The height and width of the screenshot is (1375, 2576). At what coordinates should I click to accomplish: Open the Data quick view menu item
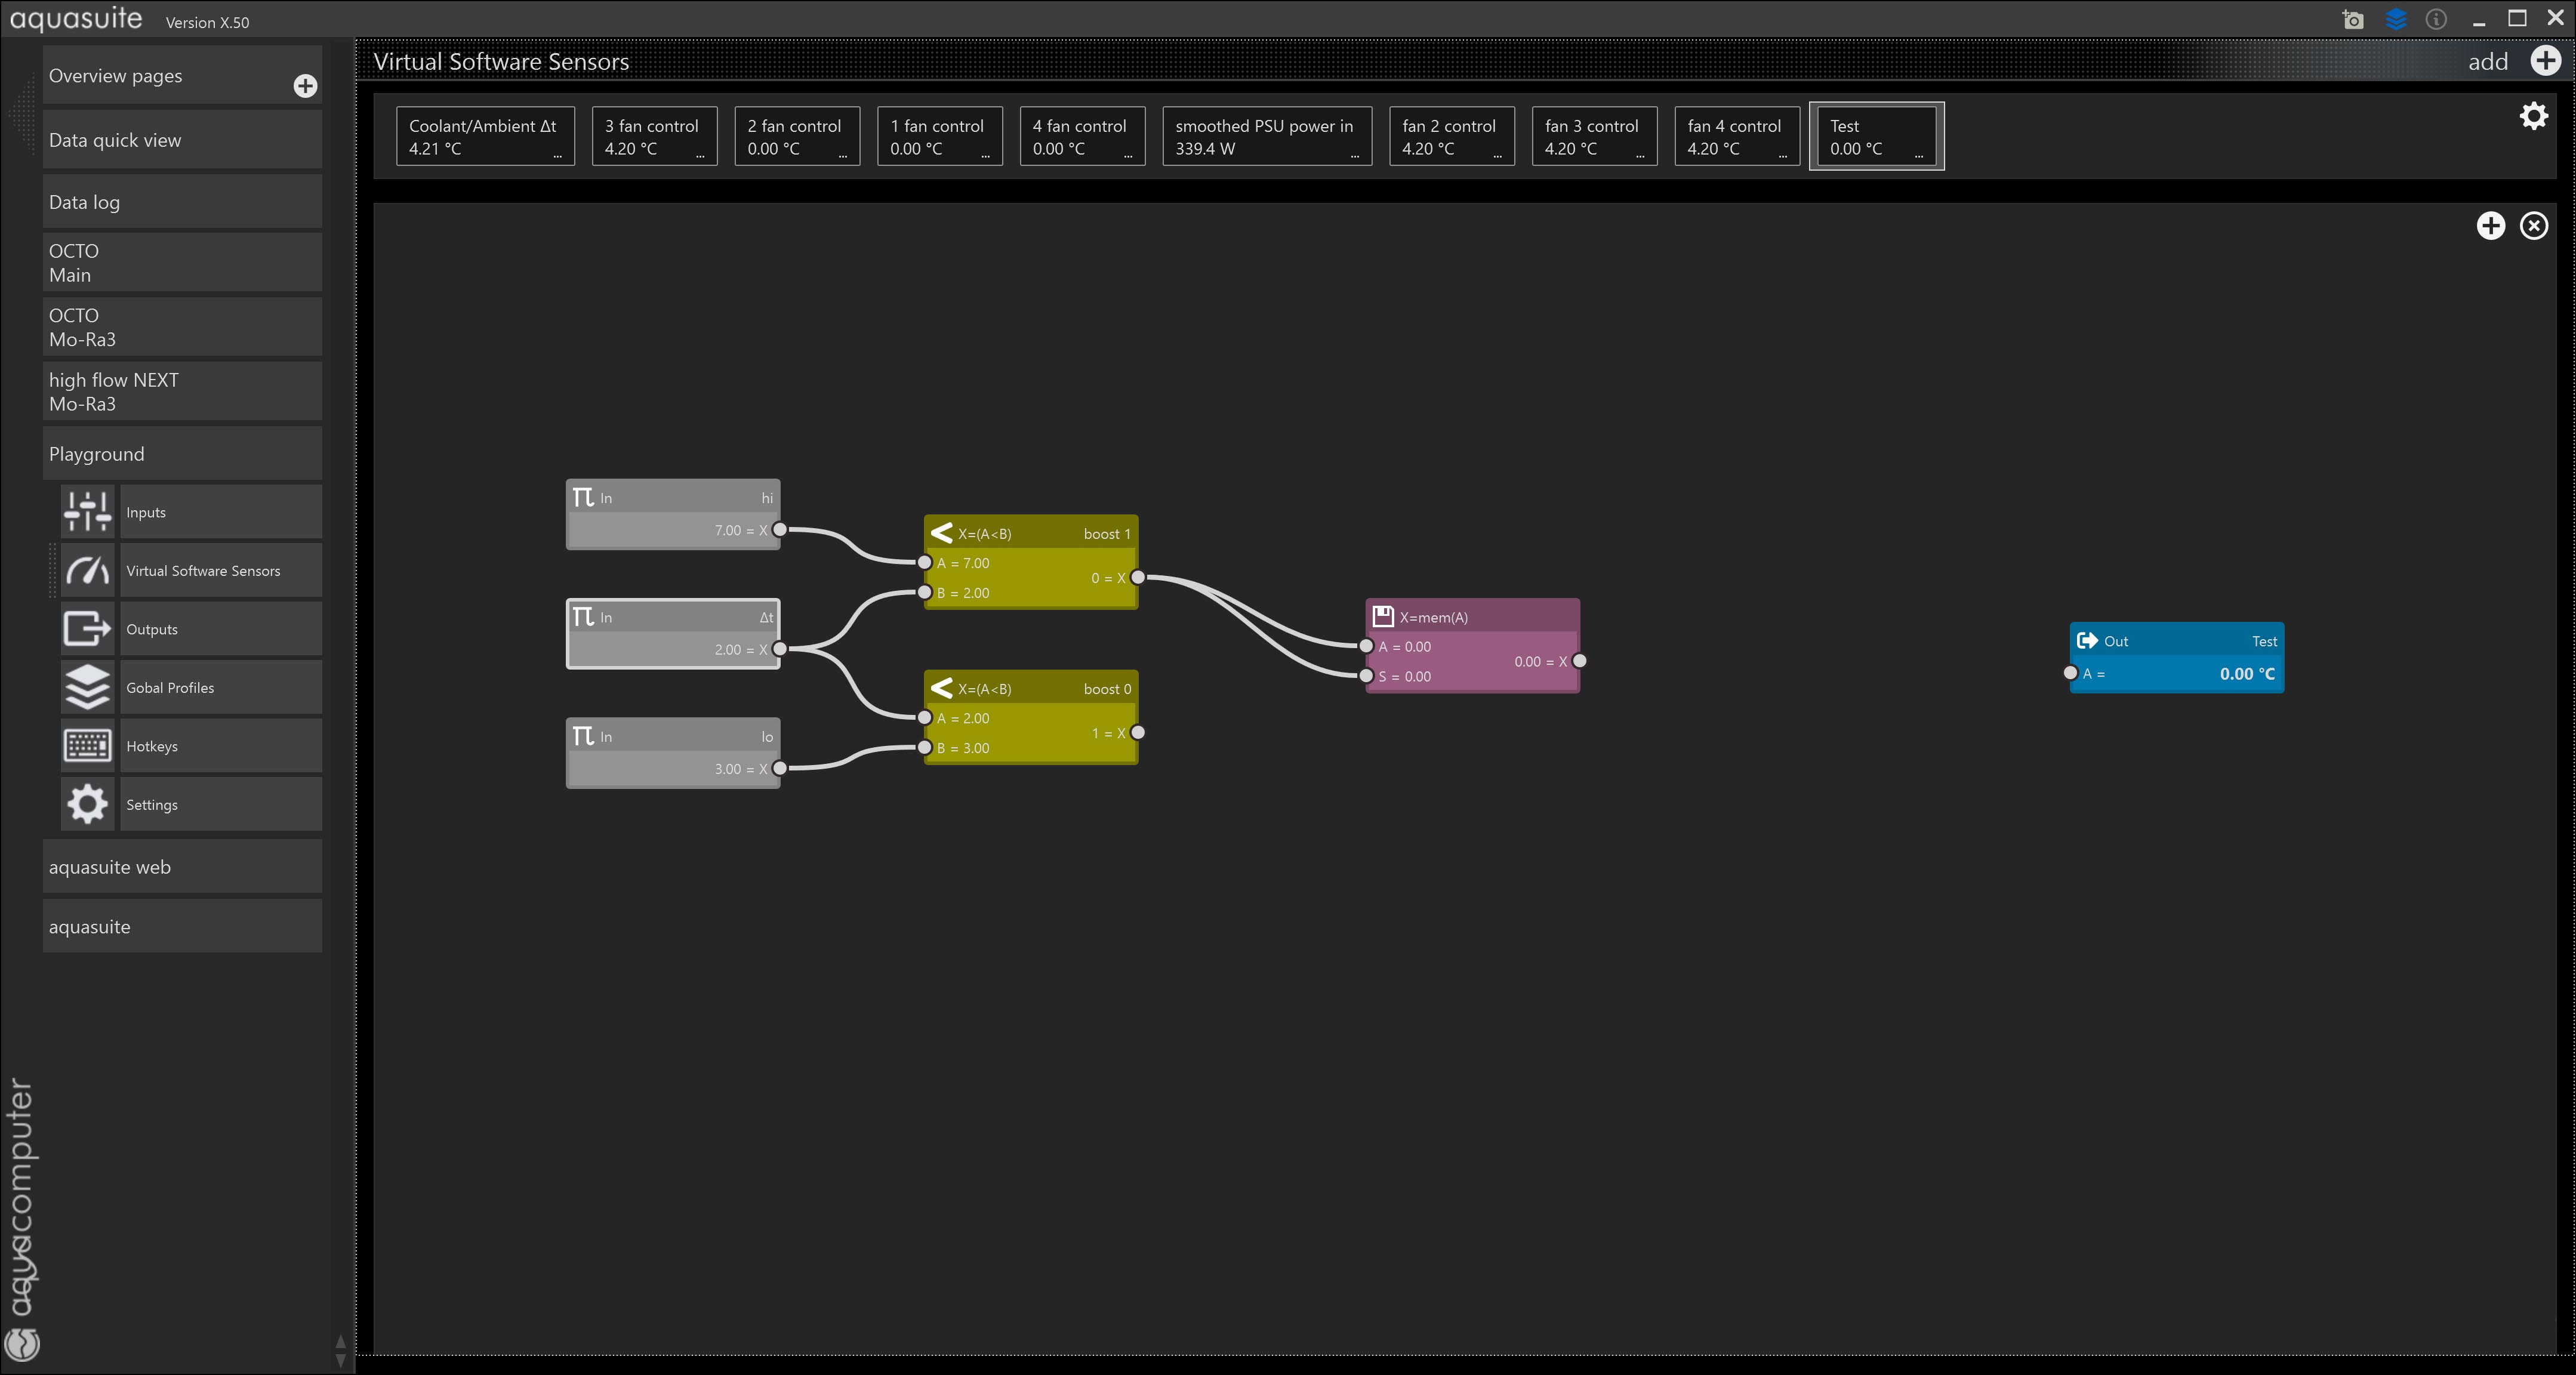[x=182, y=140]
